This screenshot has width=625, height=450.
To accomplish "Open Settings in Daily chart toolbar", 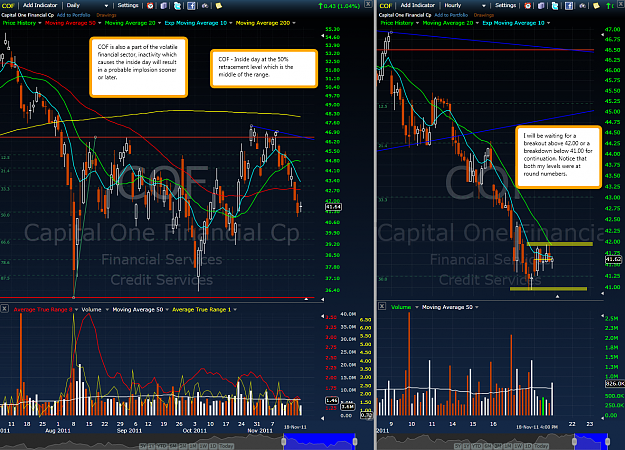I will [x=128, y=6].
